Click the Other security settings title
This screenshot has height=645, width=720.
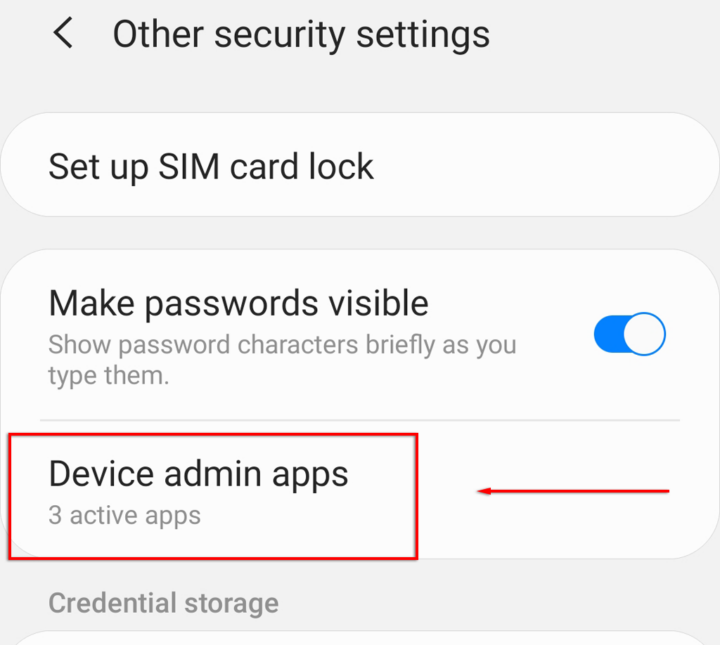(301, 35)
